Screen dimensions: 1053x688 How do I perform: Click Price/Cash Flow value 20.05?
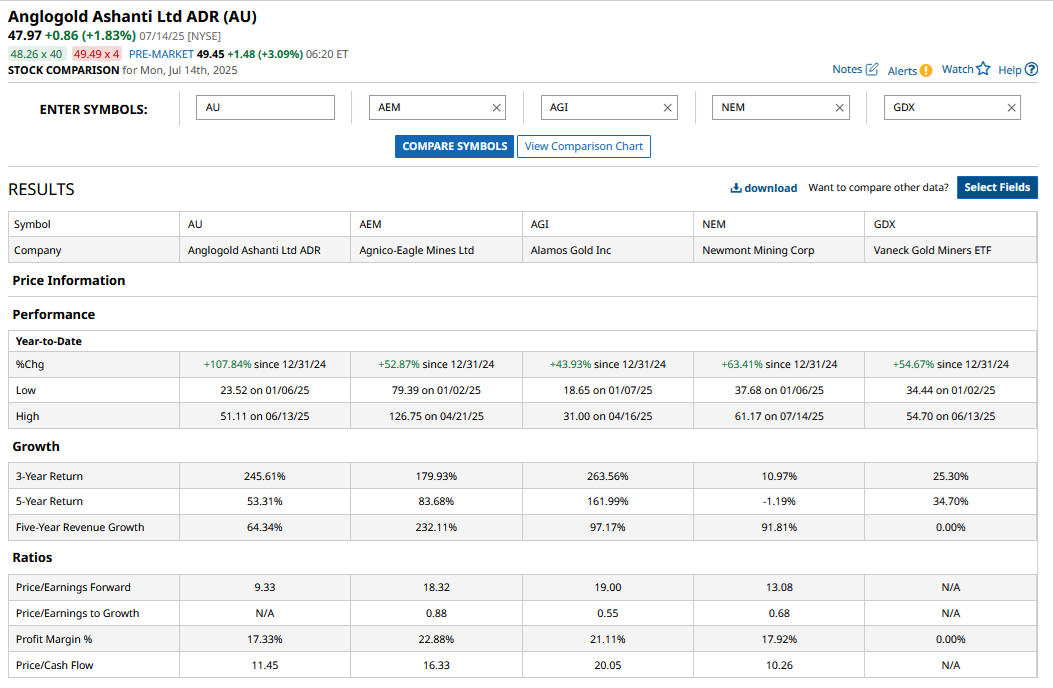(608, 665)
